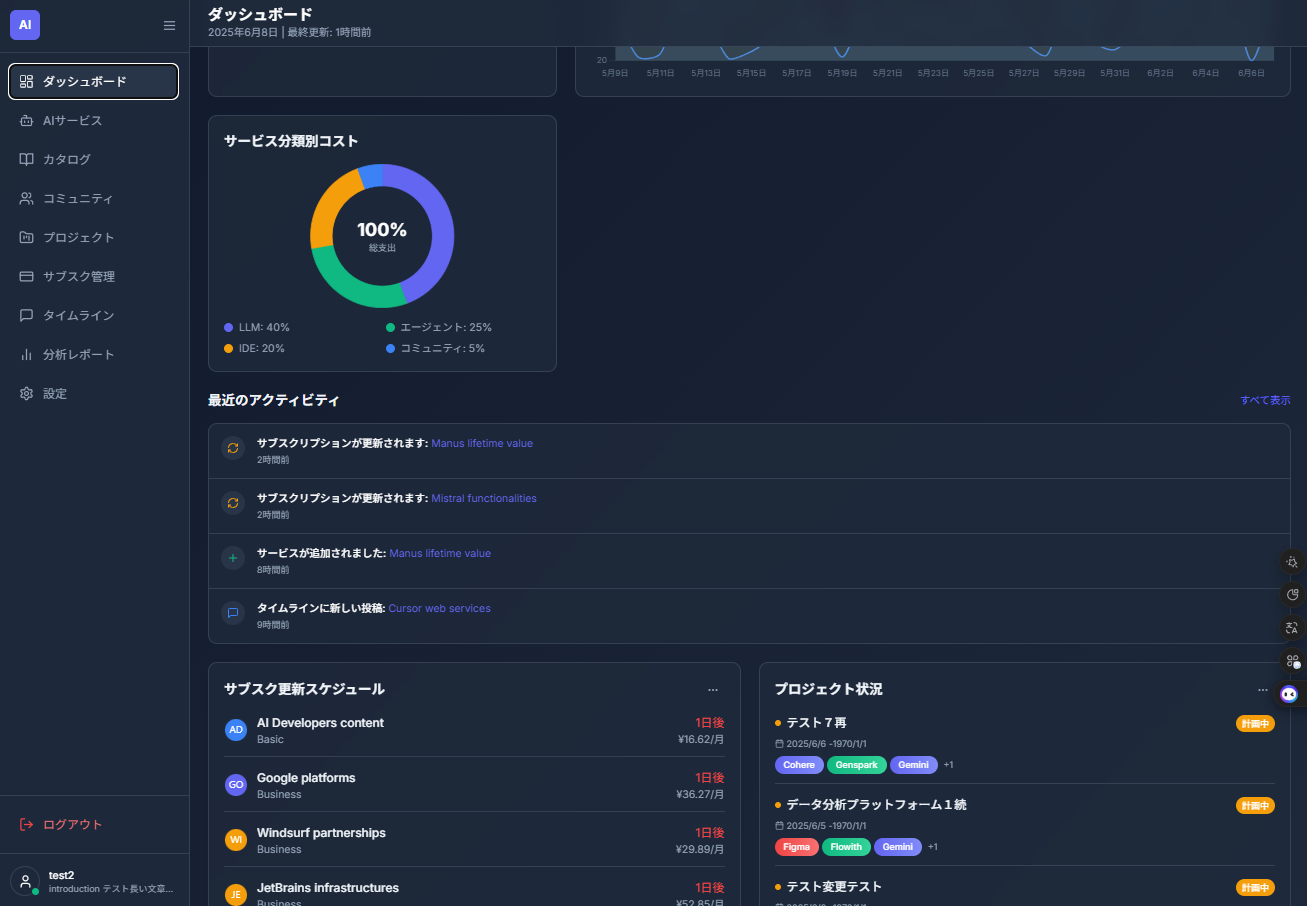Open the コミュニティ people icon

coord(27,199)
